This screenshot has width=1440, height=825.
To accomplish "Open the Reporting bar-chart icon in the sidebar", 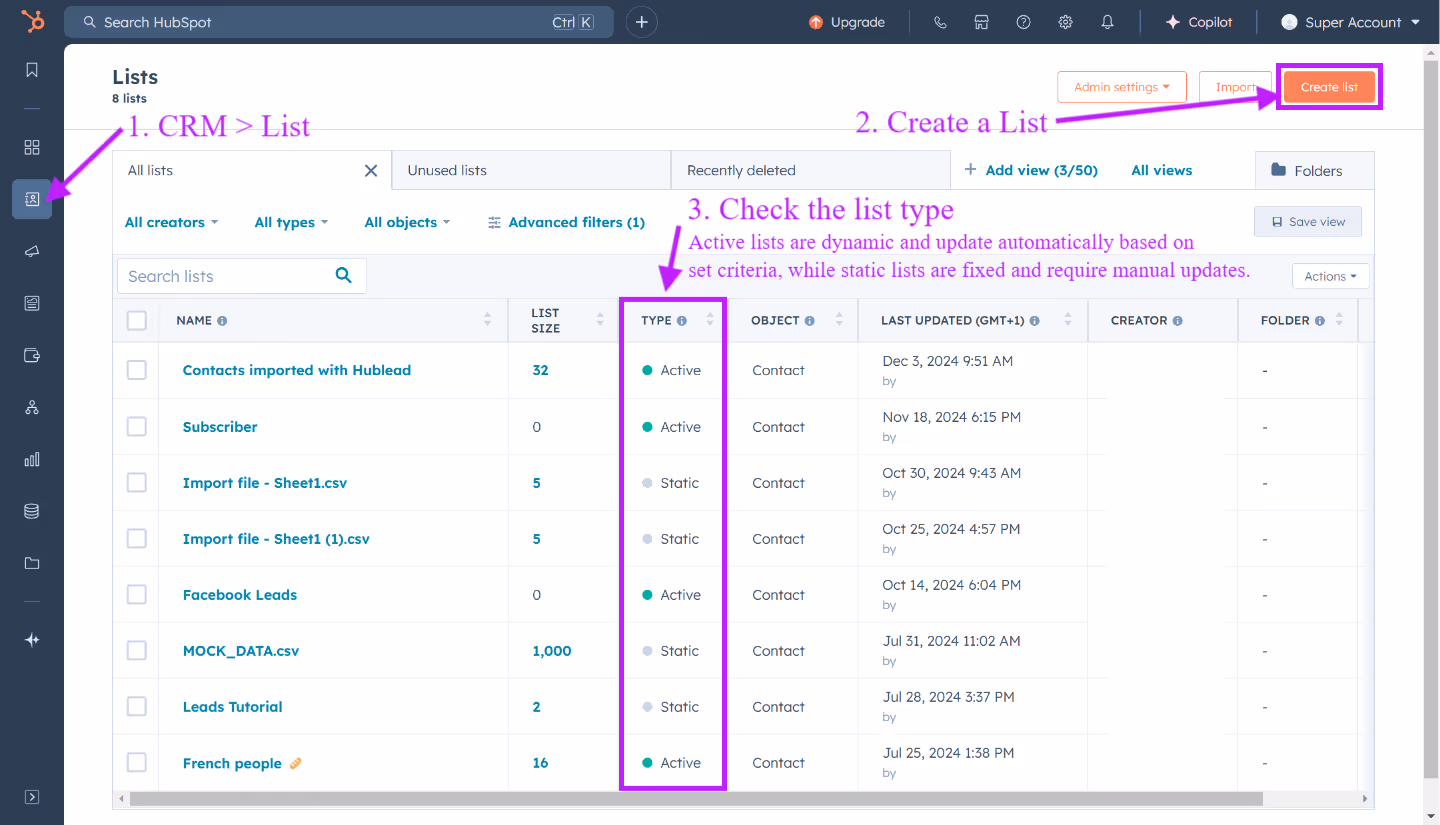I will pyautogui.click(x=31, y=459).
